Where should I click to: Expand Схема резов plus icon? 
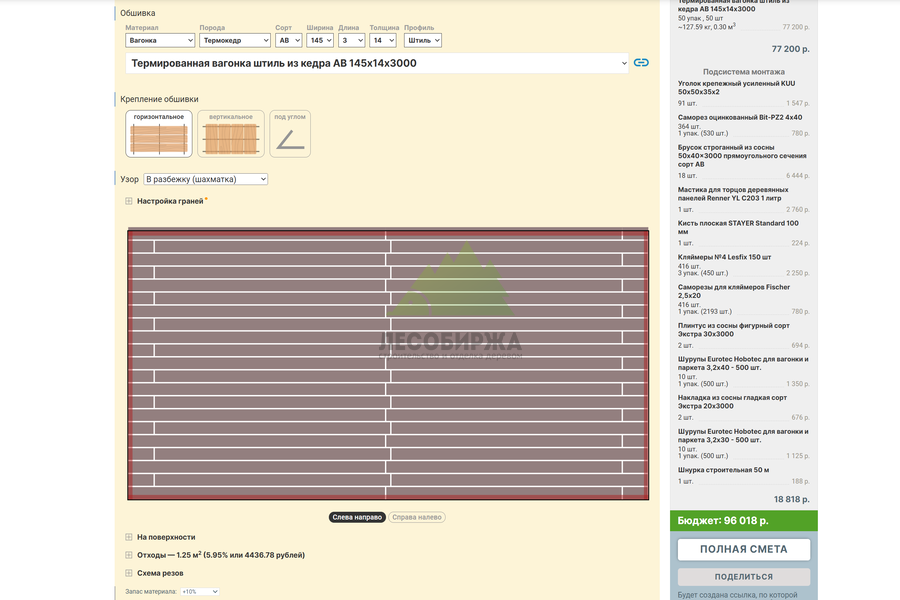tap(129, 573)
